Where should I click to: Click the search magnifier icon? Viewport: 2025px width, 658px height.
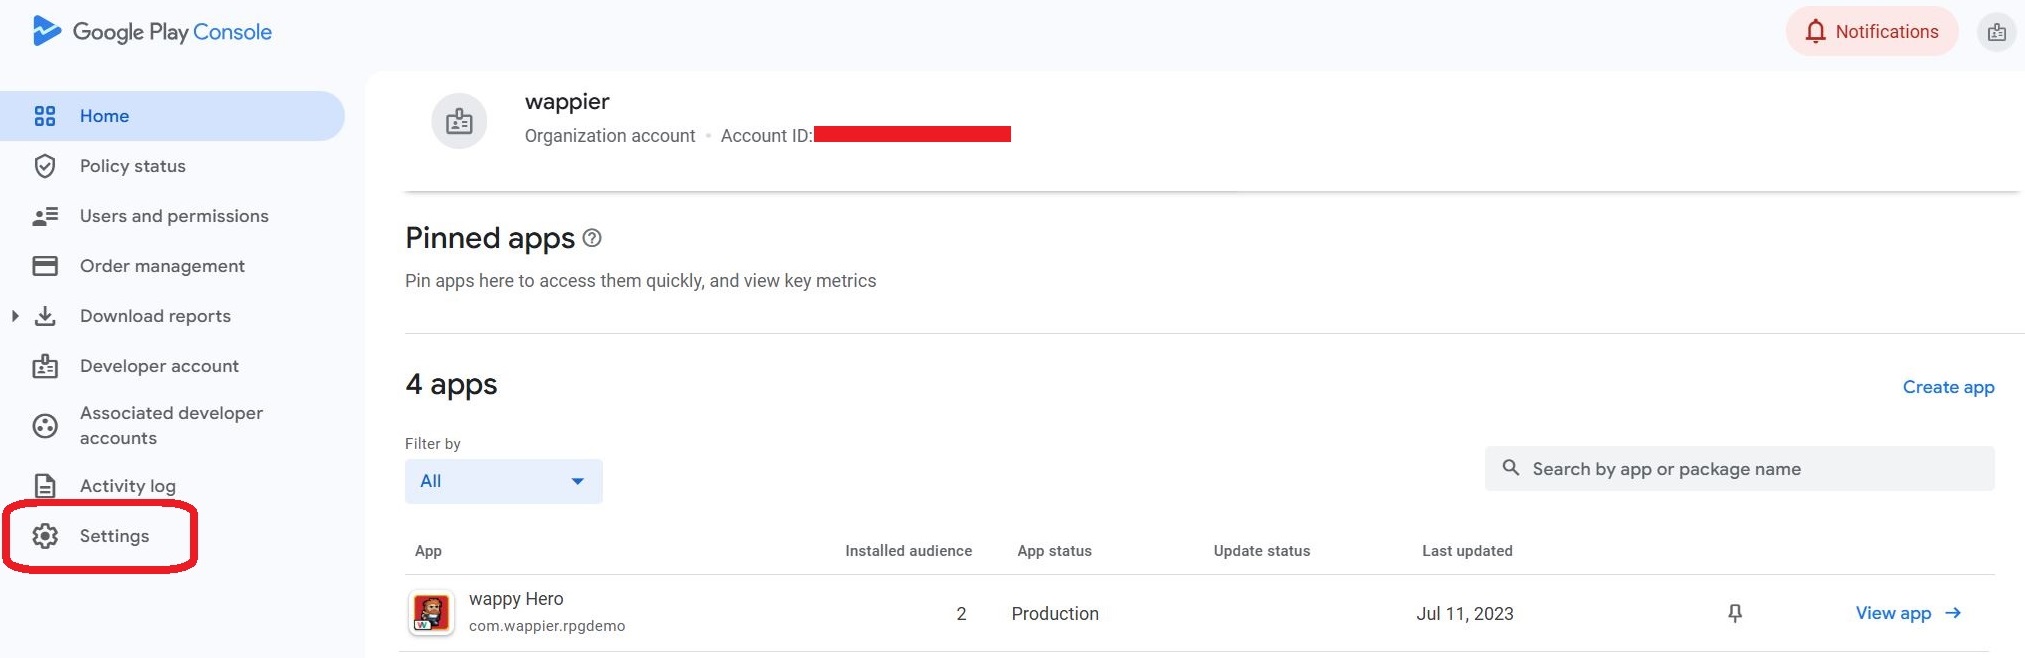[1511, 468]
